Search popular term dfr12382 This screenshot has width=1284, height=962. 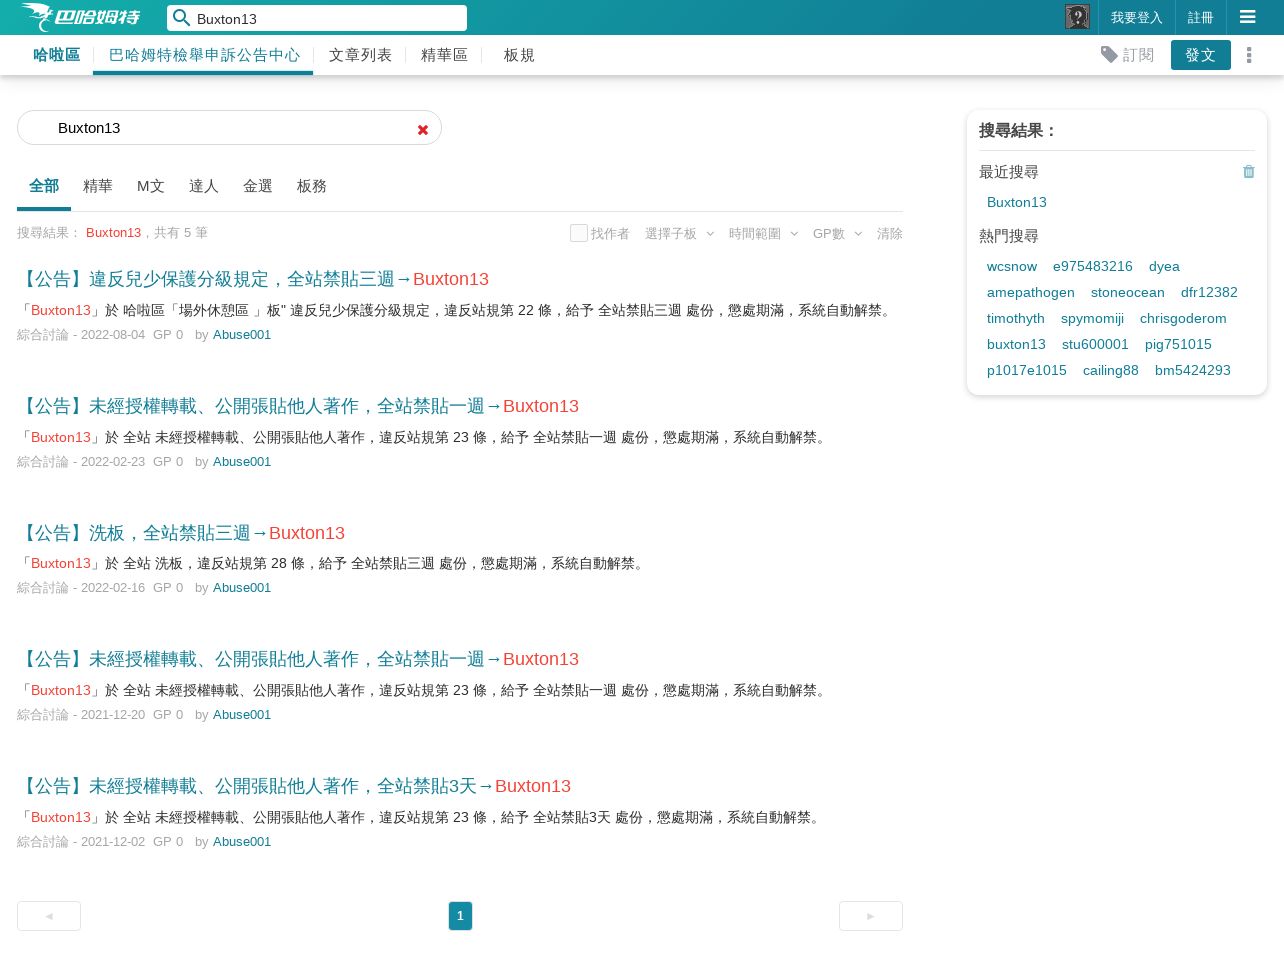tap(1209, 292)
